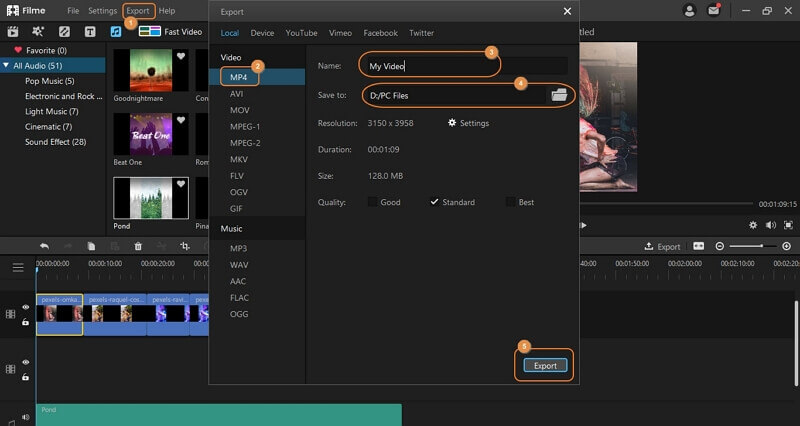Open the timeline track menu hamburger icon
Viewport: 800px width, 426px height.
point(18,268)
